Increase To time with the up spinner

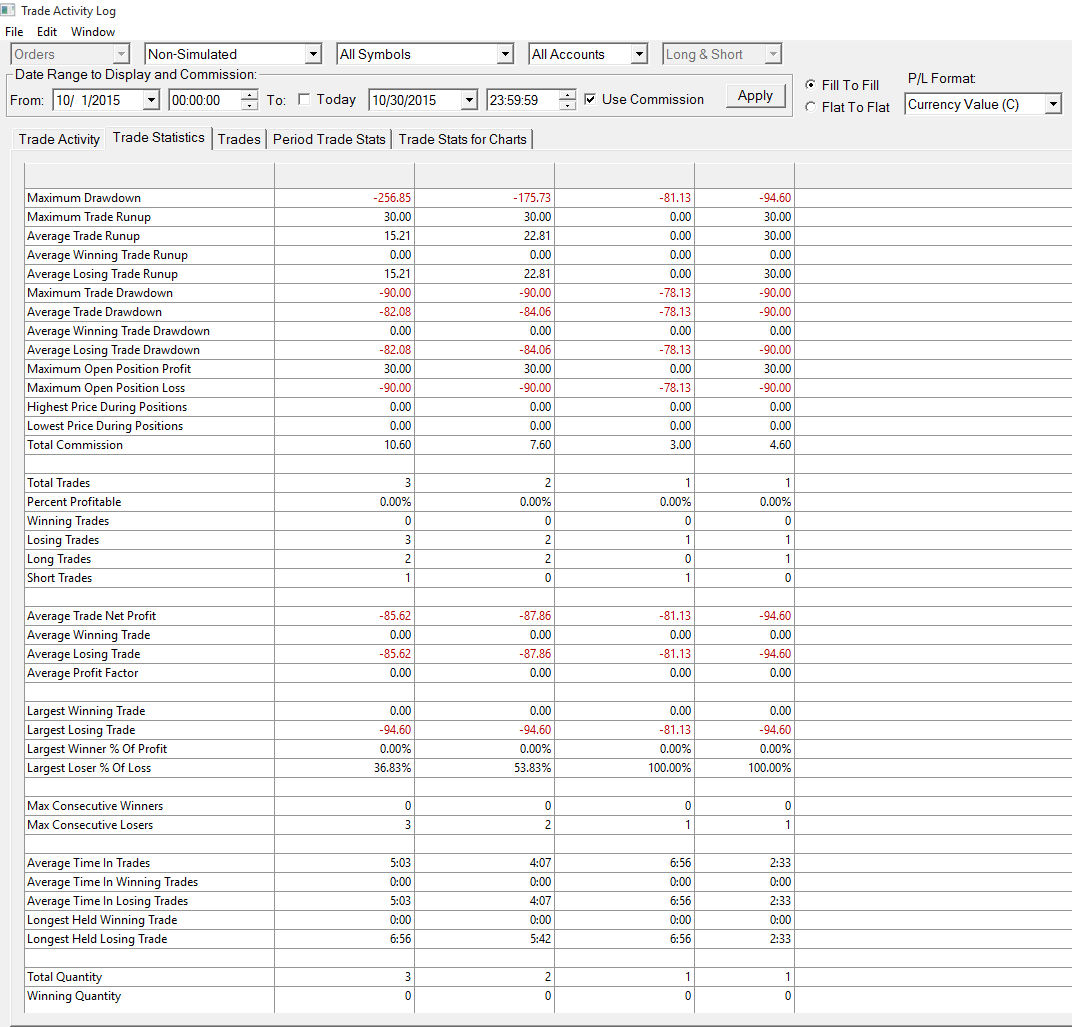tap(567, 96)
